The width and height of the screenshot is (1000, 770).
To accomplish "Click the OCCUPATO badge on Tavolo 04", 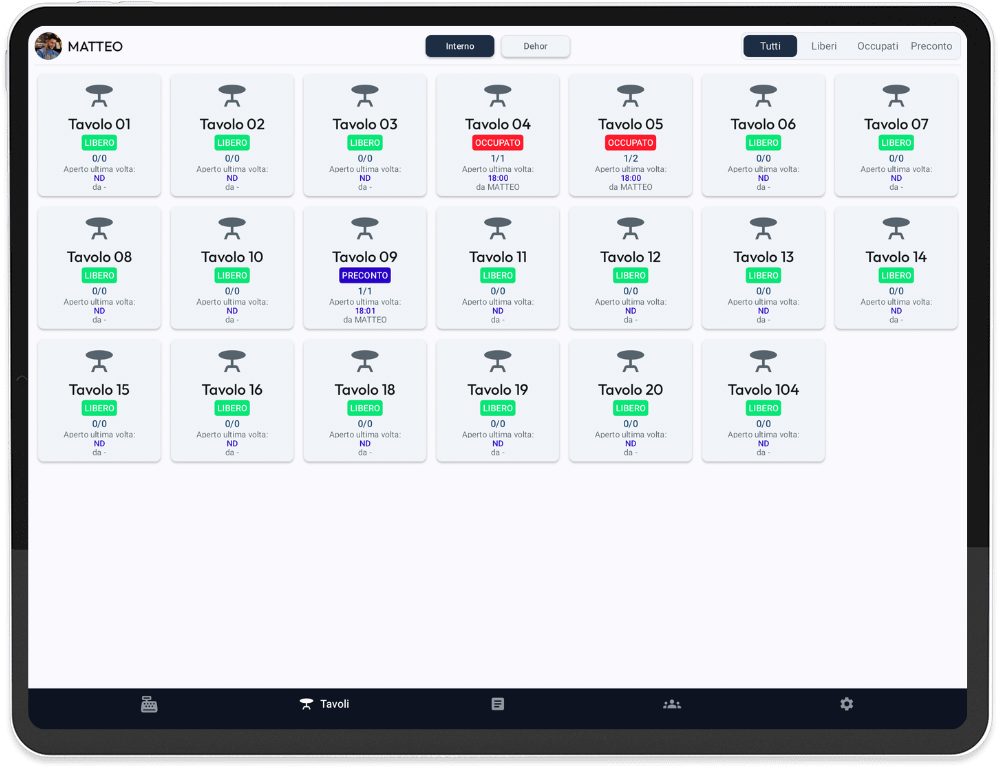I will (x=497, y=143).
